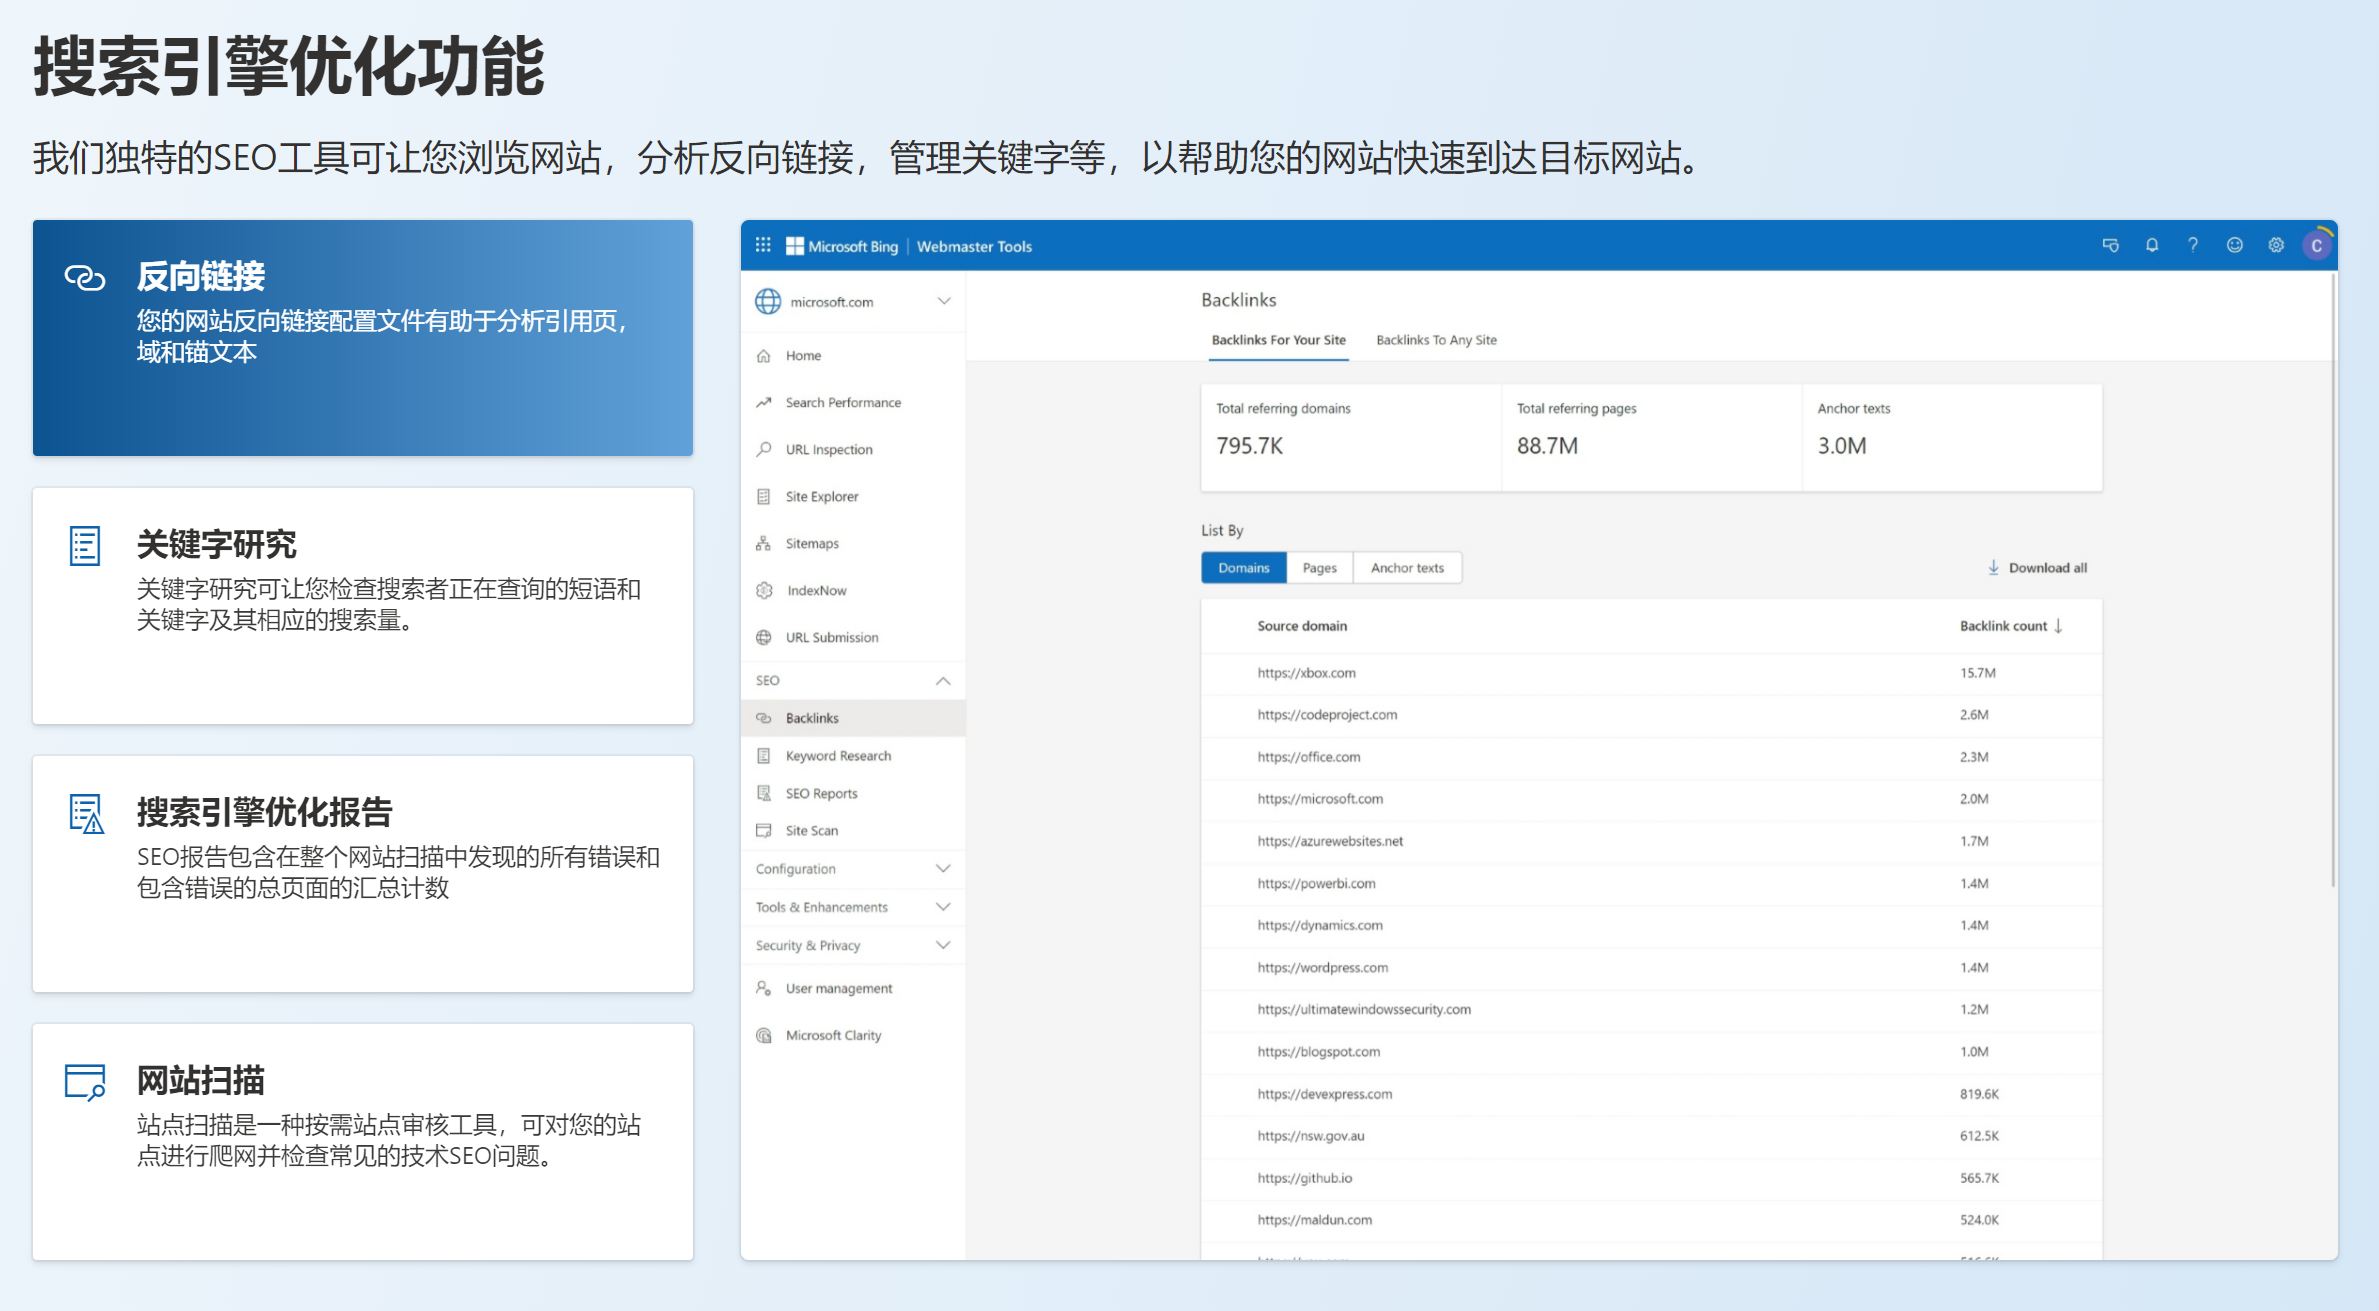This screenshot has height=1311, width=2379.
Task: Click the Site Scan window icon
Action: coord(764,830)
